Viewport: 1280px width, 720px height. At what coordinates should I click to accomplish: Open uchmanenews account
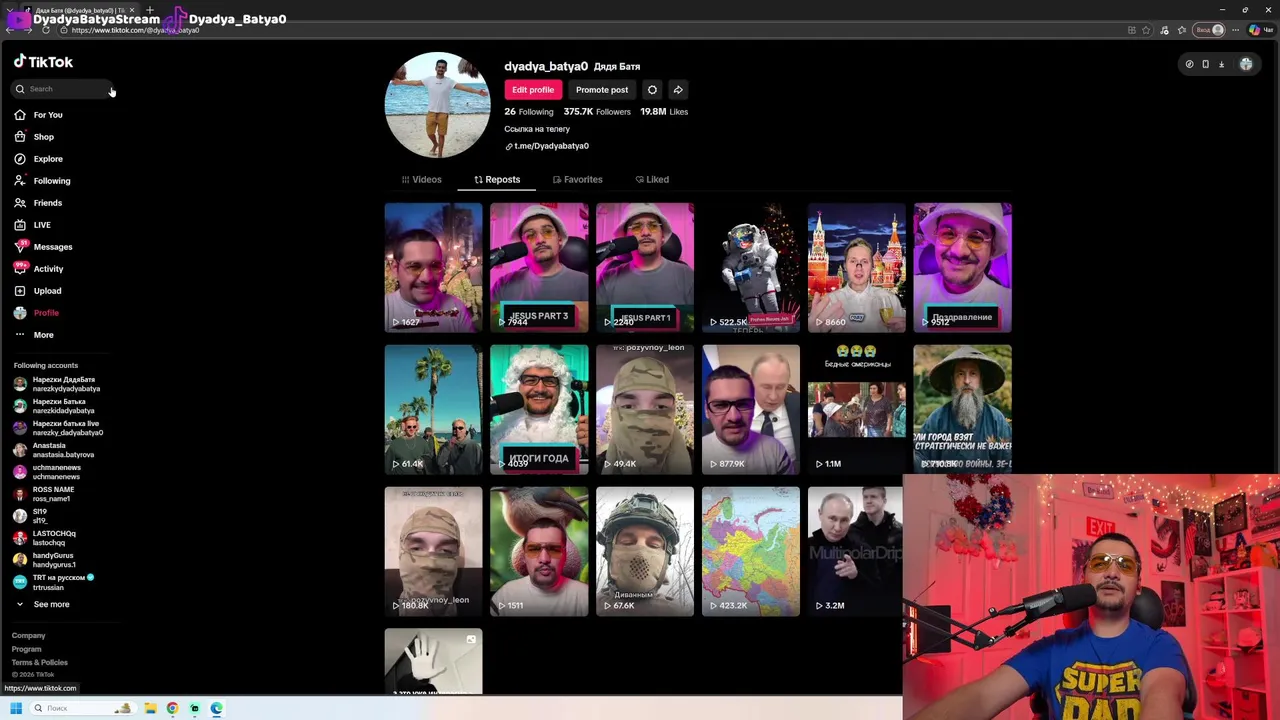pyautogui.click(x=50, y=472)
